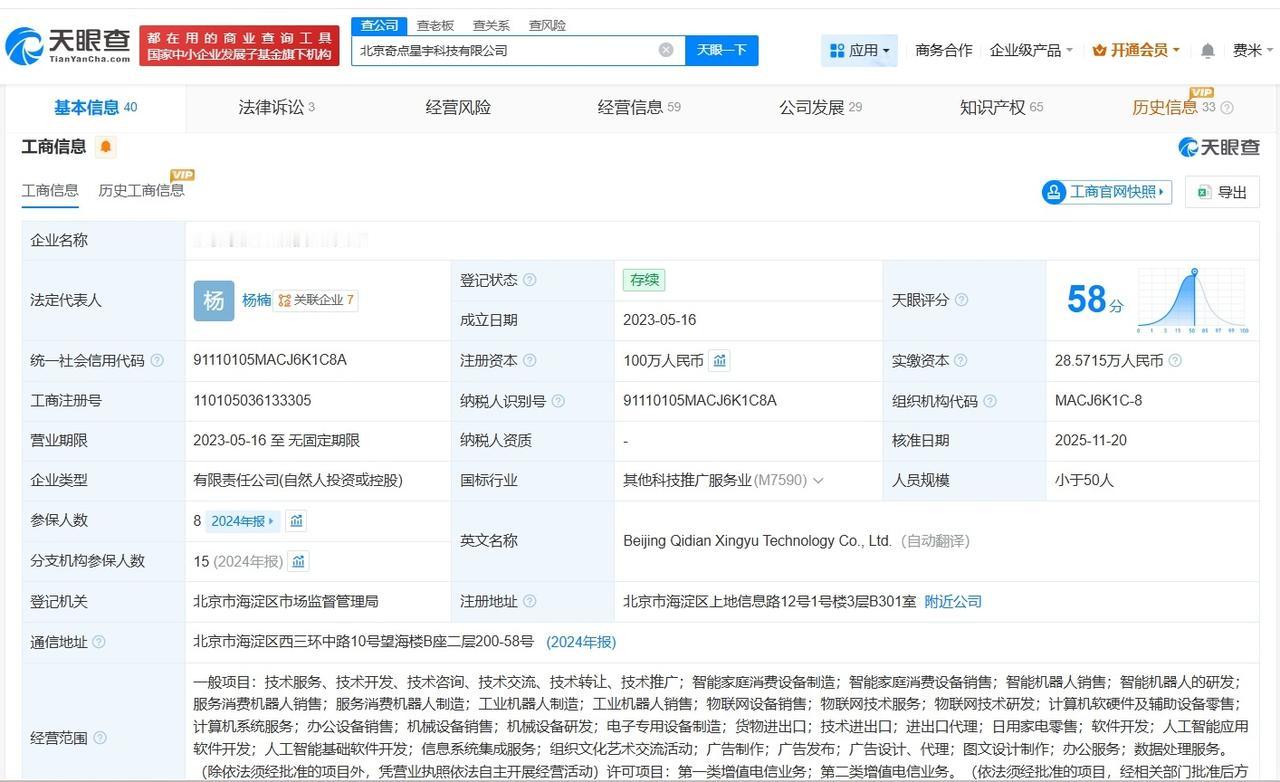
Task: Open the 工商官网快照 button
Action: tap(1106, 192)
